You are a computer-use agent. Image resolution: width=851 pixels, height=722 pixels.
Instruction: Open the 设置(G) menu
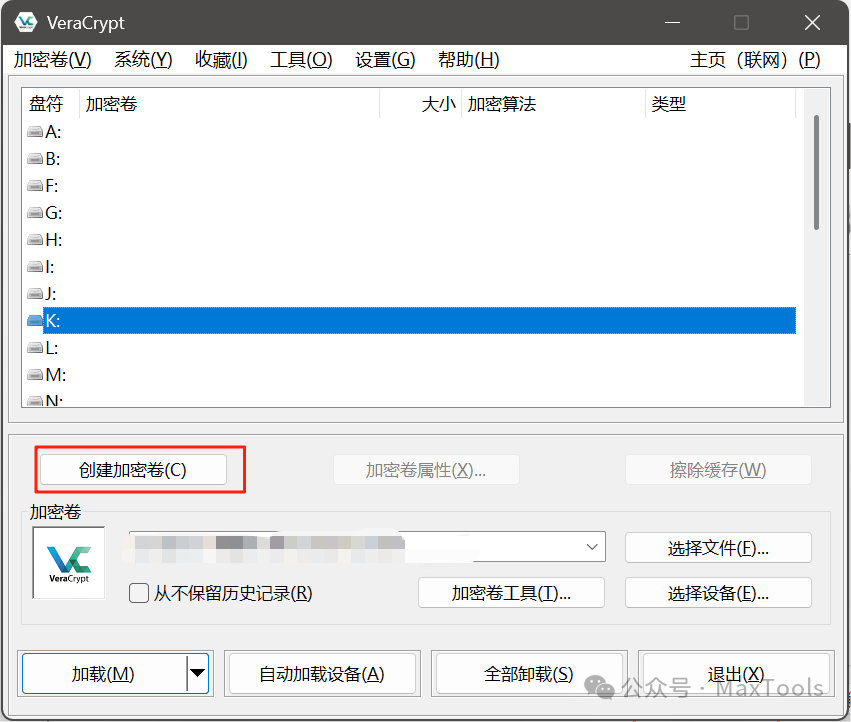point(385,60)
